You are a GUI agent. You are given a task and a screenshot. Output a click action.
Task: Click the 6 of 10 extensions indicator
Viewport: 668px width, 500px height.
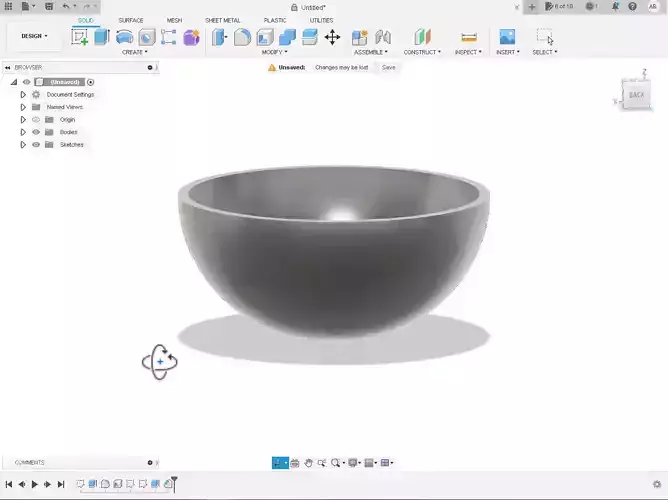point(559,6)
